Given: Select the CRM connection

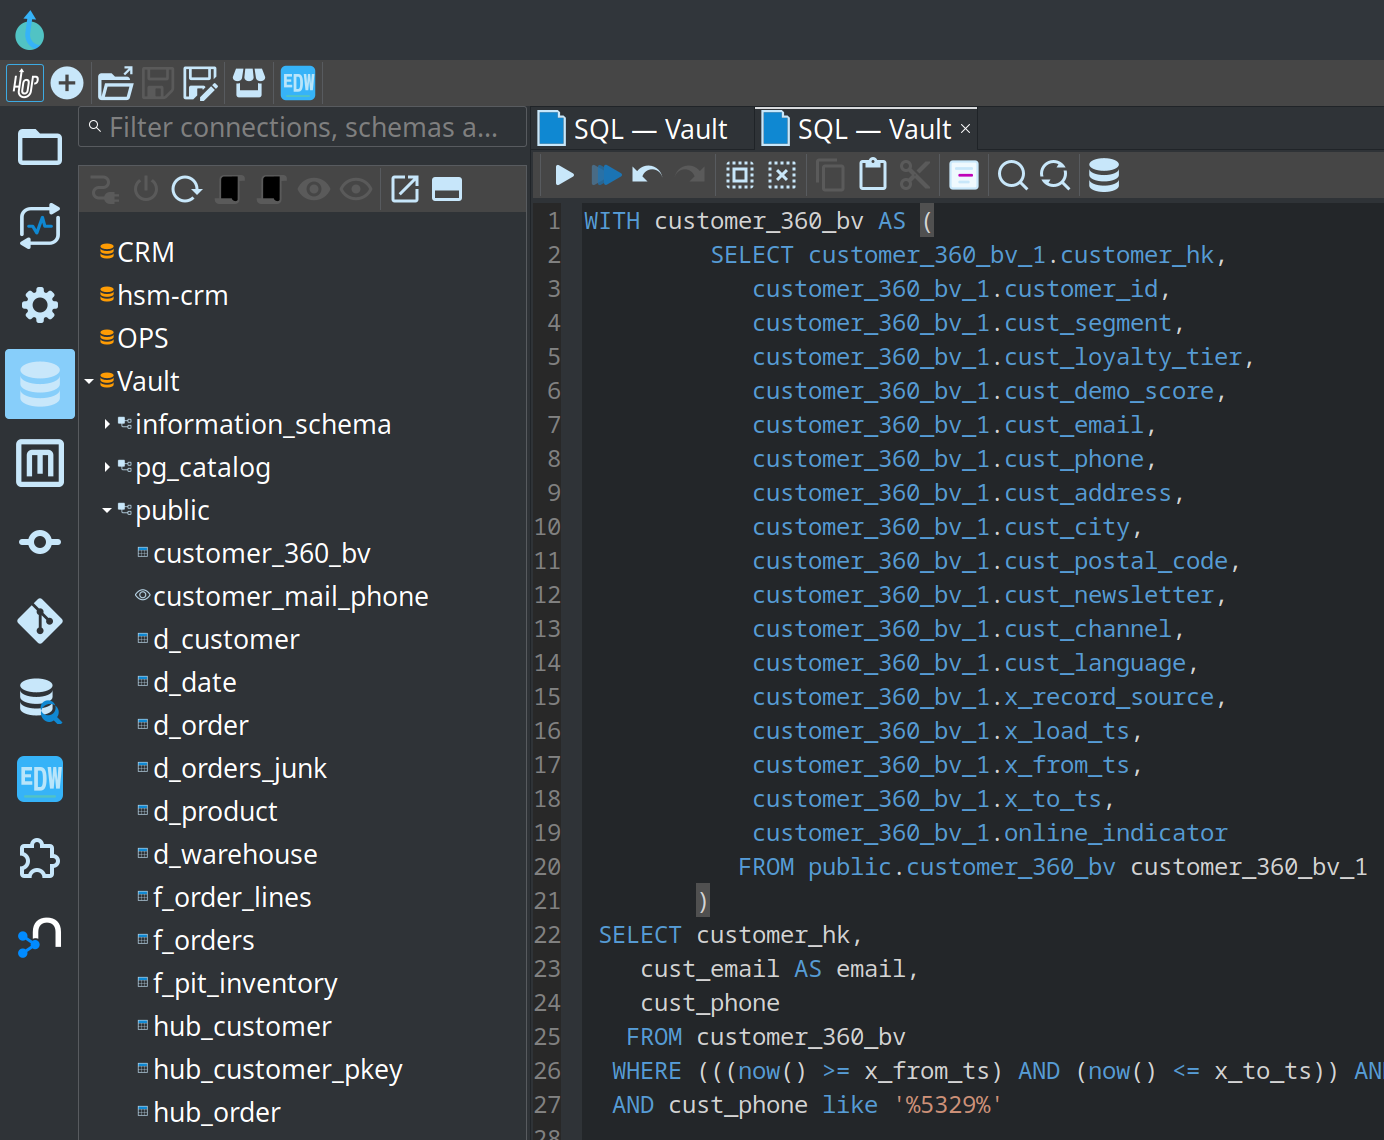Looking at the screenshot, I should 145,252.
